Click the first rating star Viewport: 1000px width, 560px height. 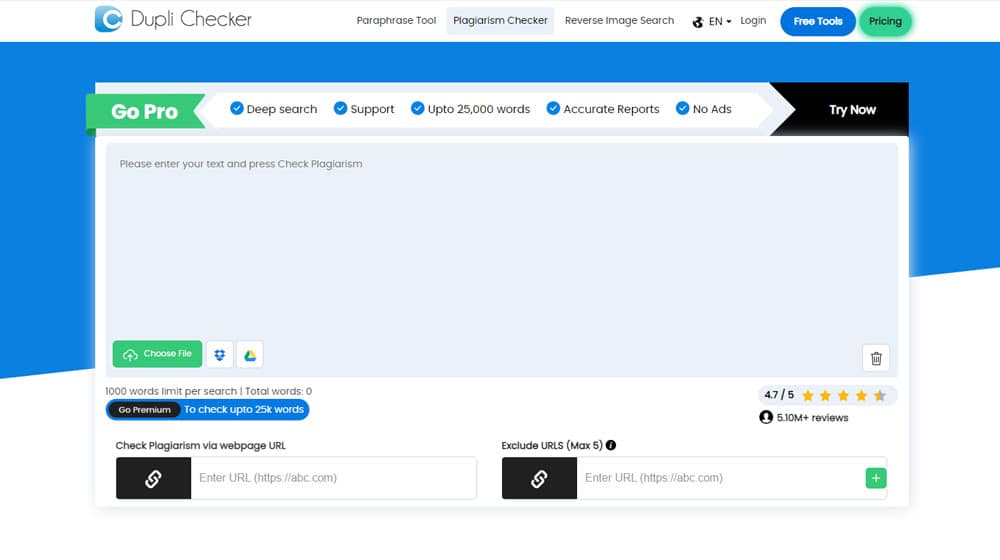click(808, 395)
